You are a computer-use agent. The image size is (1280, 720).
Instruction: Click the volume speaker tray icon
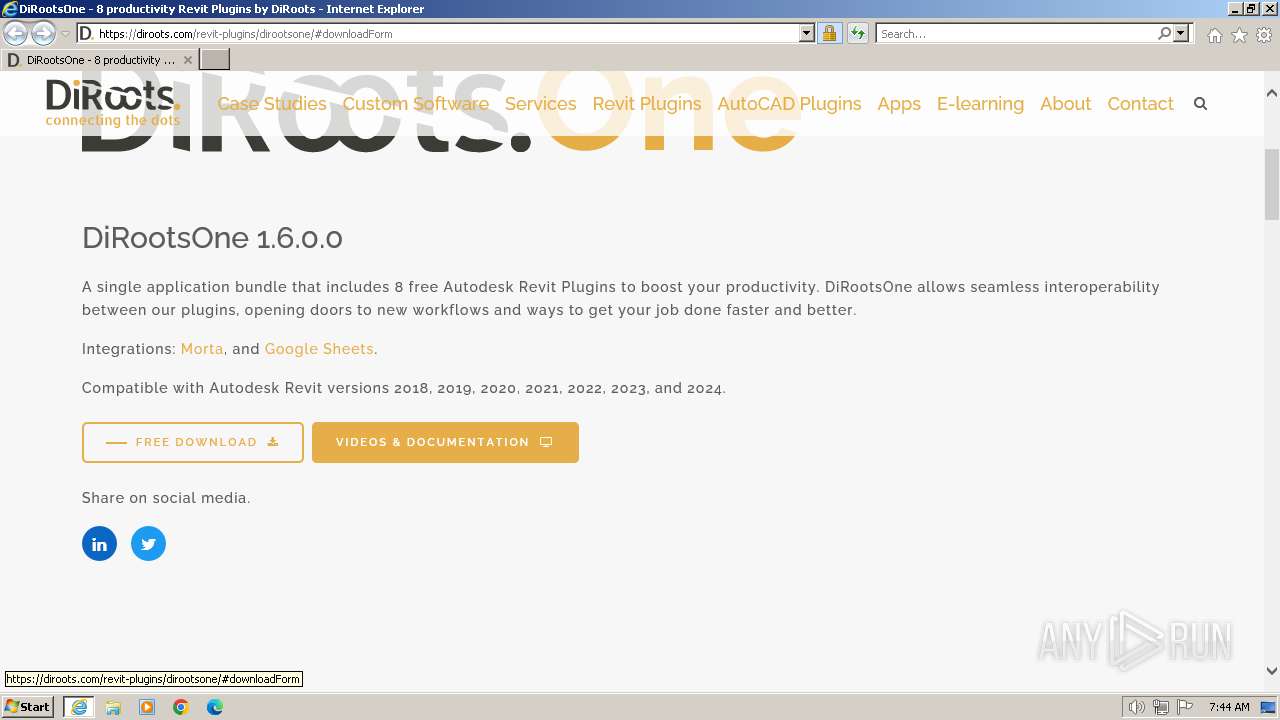(1137, 707)
